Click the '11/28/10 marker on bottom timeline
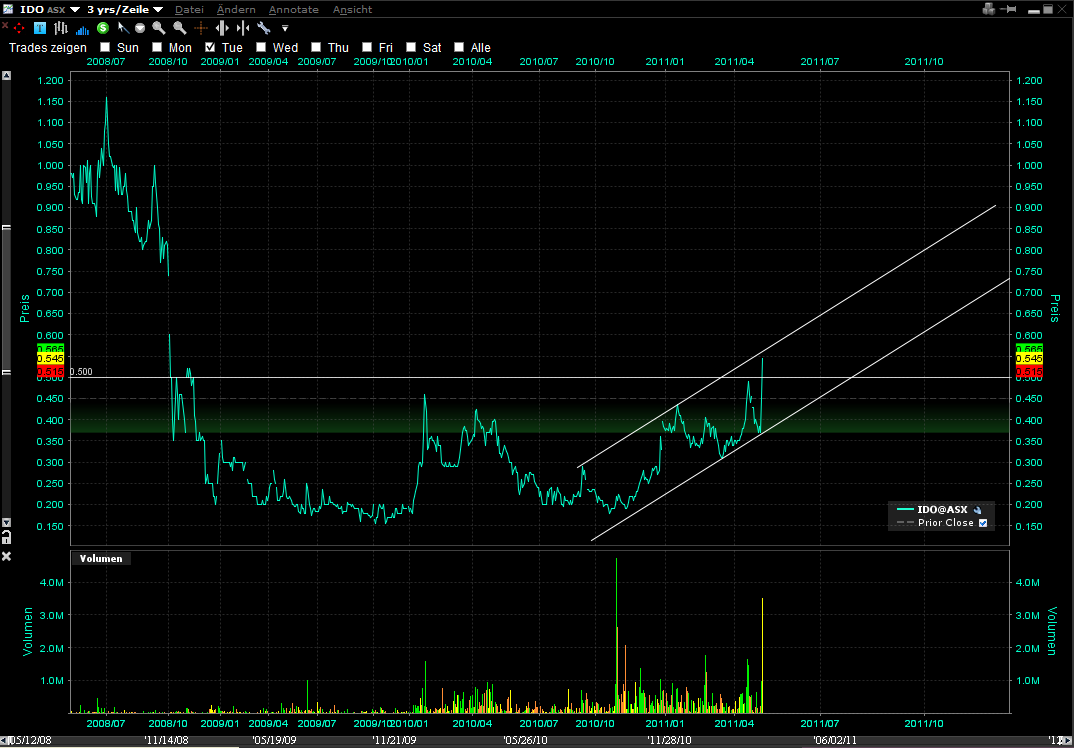This screenshot has width=1074, height=748. (669, 740)
